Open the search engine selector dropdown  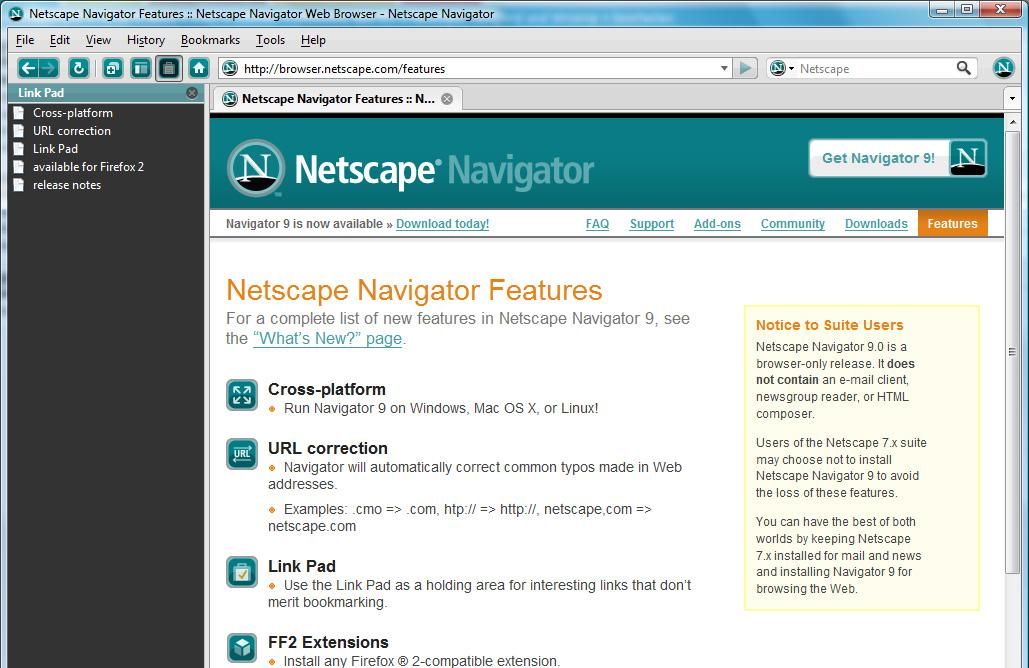click(x=782, y=68)
